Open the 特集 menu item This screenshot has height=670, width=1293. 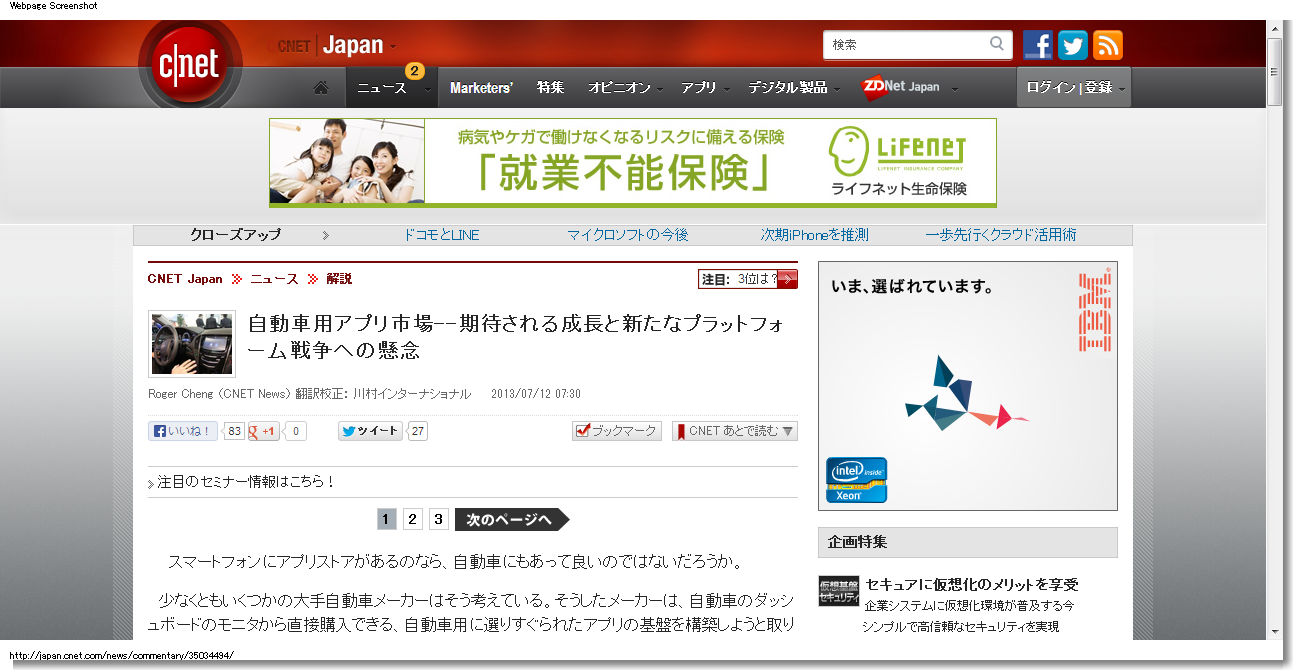550,88
